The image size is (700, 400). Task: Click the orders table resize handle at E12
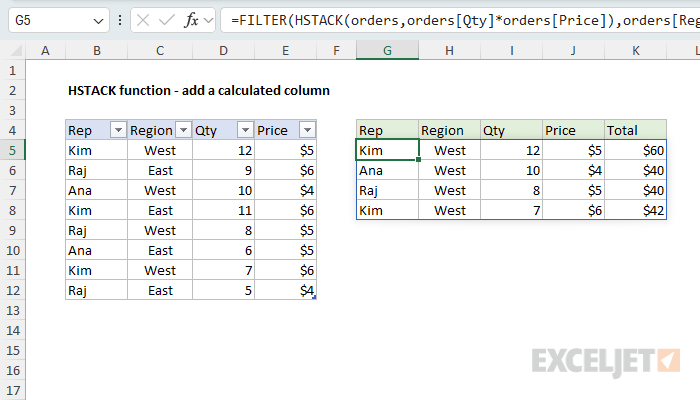tap(314, 297)
